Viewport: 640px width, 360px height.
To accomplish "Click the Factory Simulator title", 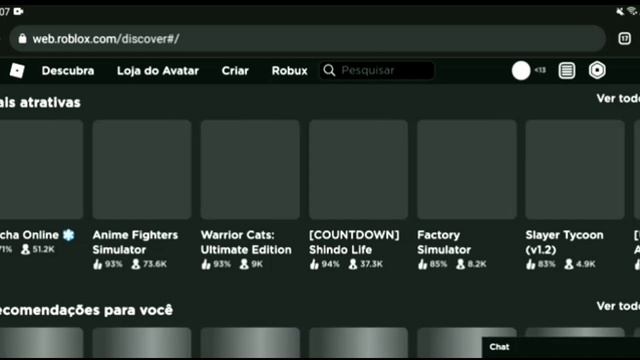I will [444, 242].
